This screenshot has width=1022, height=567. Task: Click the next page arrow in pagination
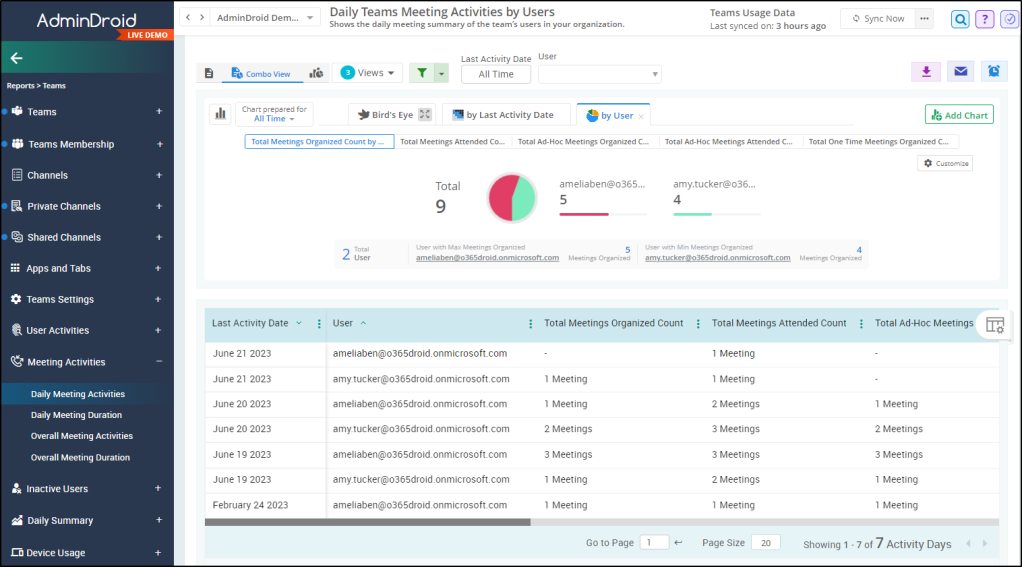(x=985, y=544)
